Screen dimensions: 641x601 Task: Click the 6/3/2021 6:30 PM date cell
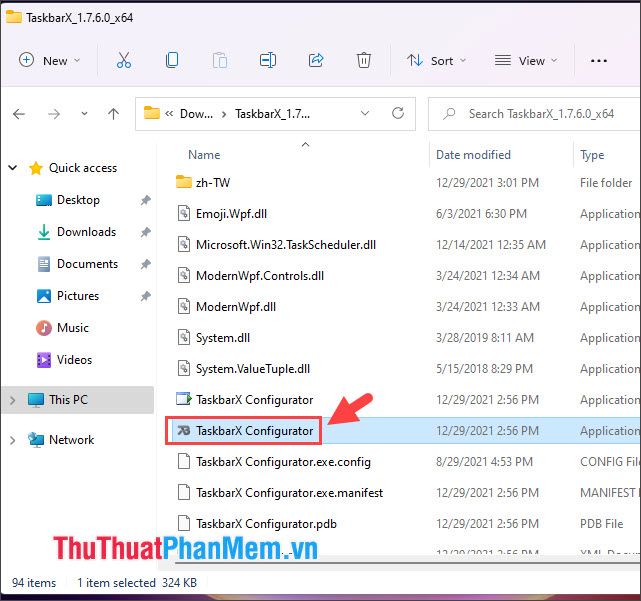[481, 213]
